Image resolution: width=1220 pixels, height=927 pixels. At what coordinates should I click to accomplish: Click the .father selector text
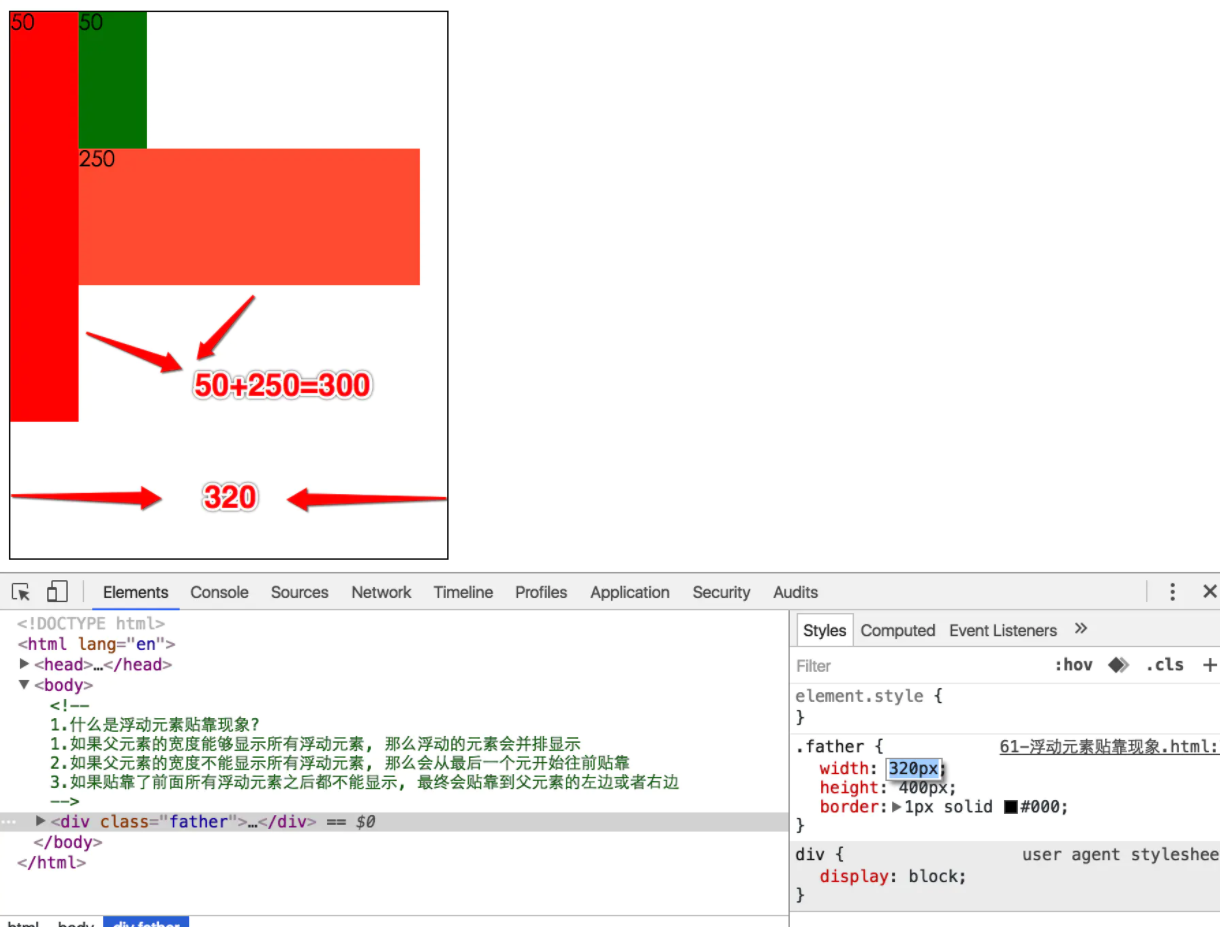coord(830,747)
